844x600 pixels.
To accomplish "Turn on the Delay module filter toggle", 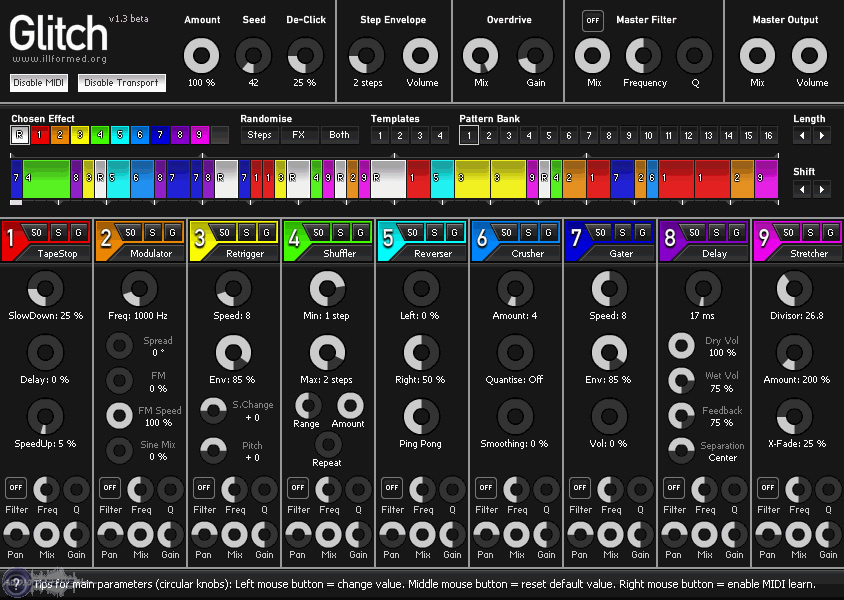I will click(x=674, y=488).
